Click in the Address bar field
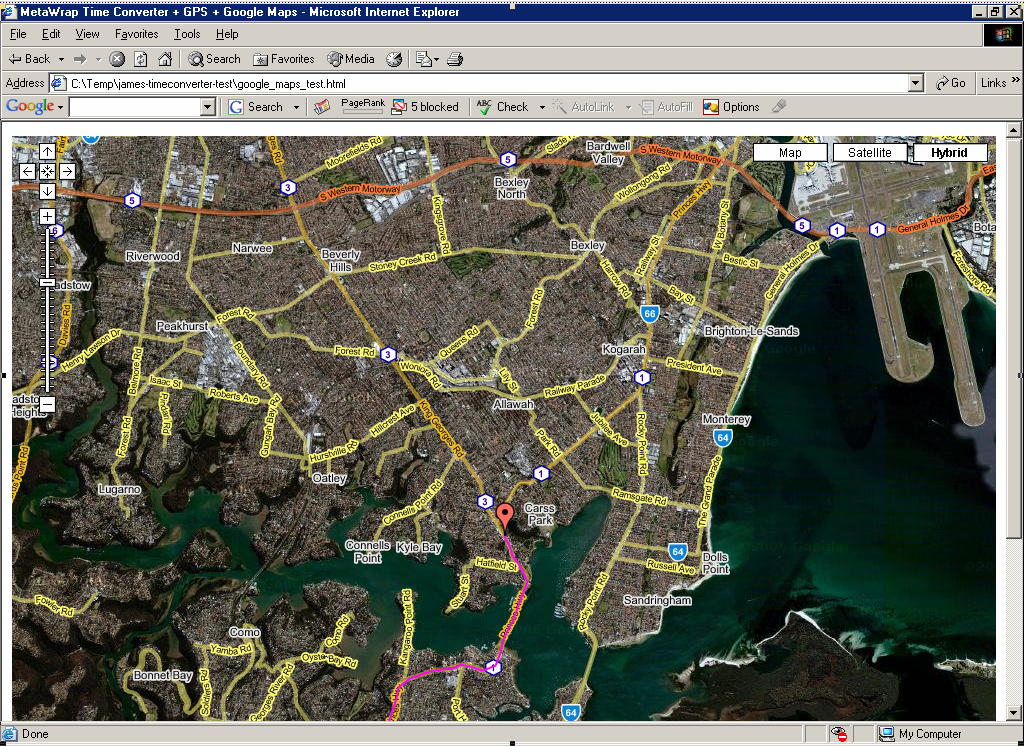The width and height of the screenshot is (1025, 746). 487,83
